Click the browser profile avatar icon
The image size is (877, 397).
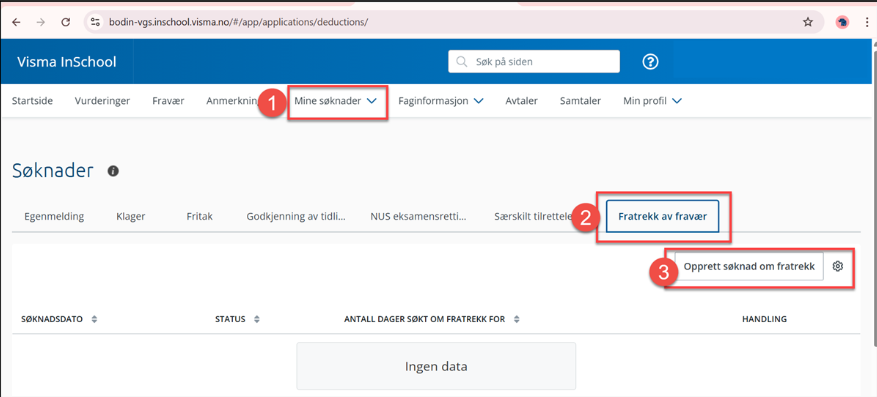point(842,22)
